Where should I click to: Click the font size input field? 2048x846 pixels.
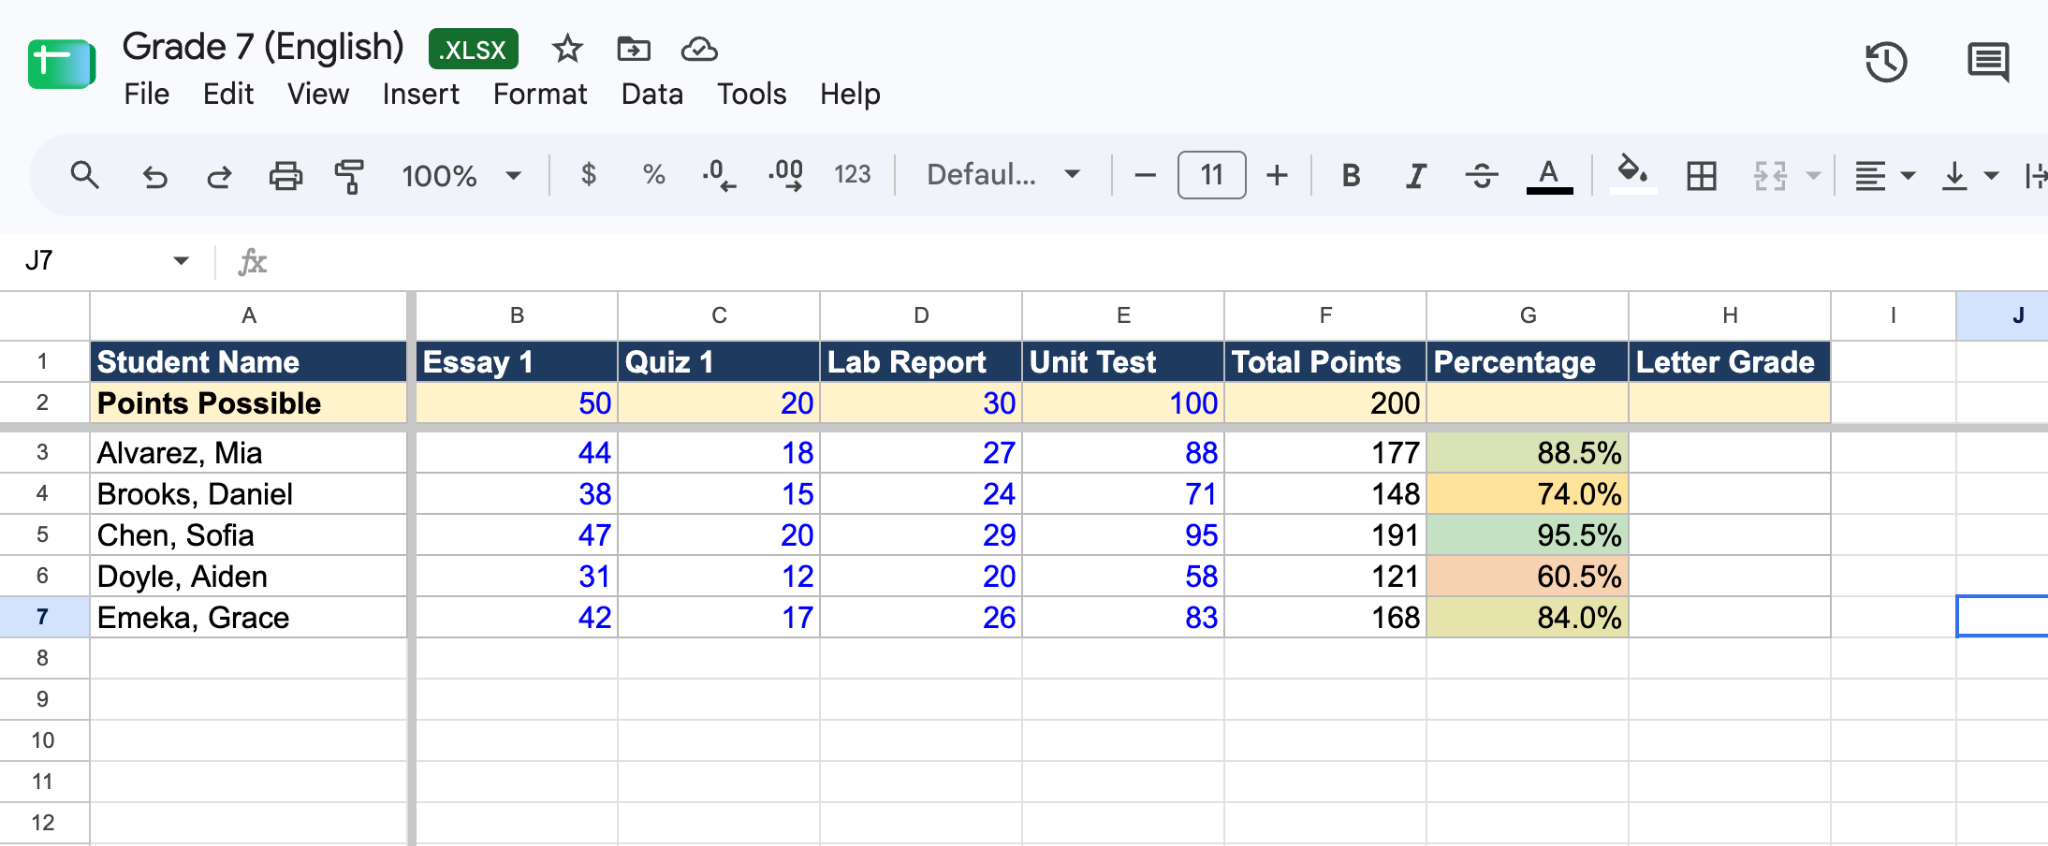point(1211,176)
